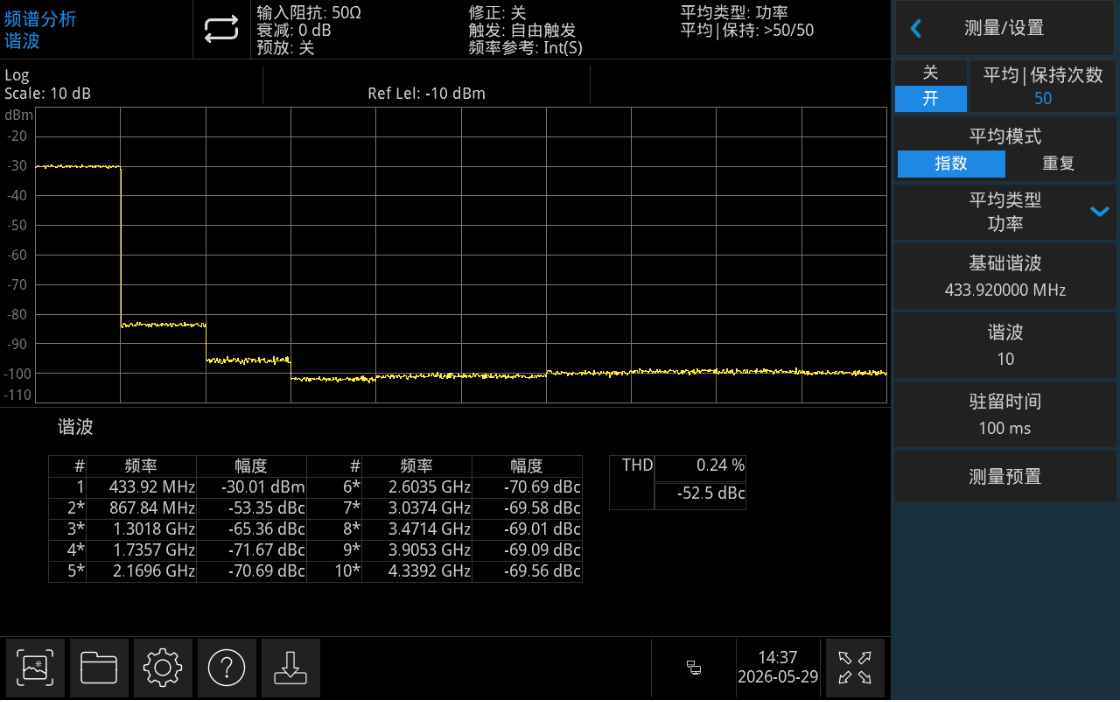Select the Scale: 10 dB label
Image resolution: width=1120 pixels, height=702 pixels.
tap(47, 94)
